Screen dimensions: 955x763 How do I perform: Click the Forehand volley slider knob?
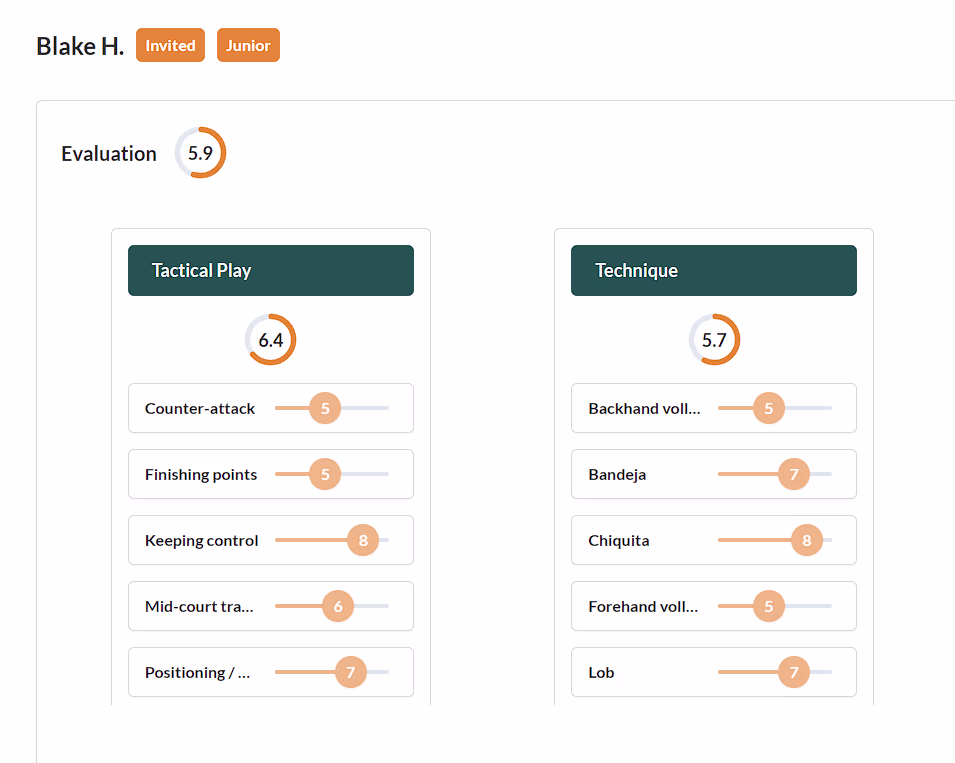click(x=768, y=606)
